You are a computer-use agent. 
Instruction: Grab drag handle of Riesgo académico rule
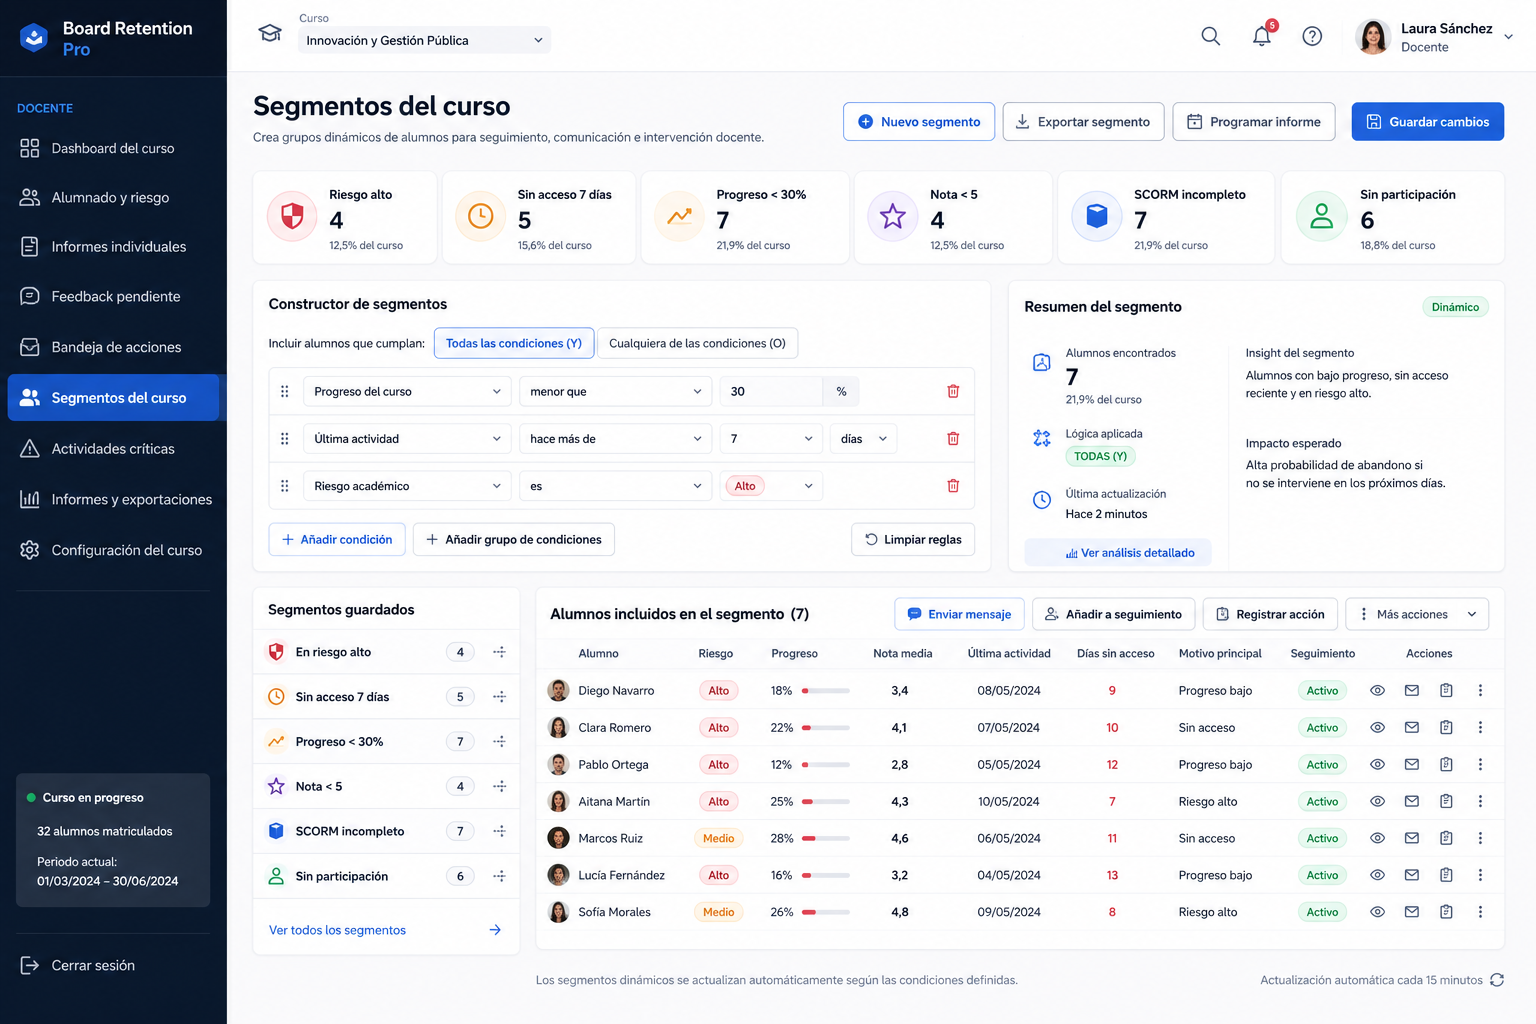(285, 486)
